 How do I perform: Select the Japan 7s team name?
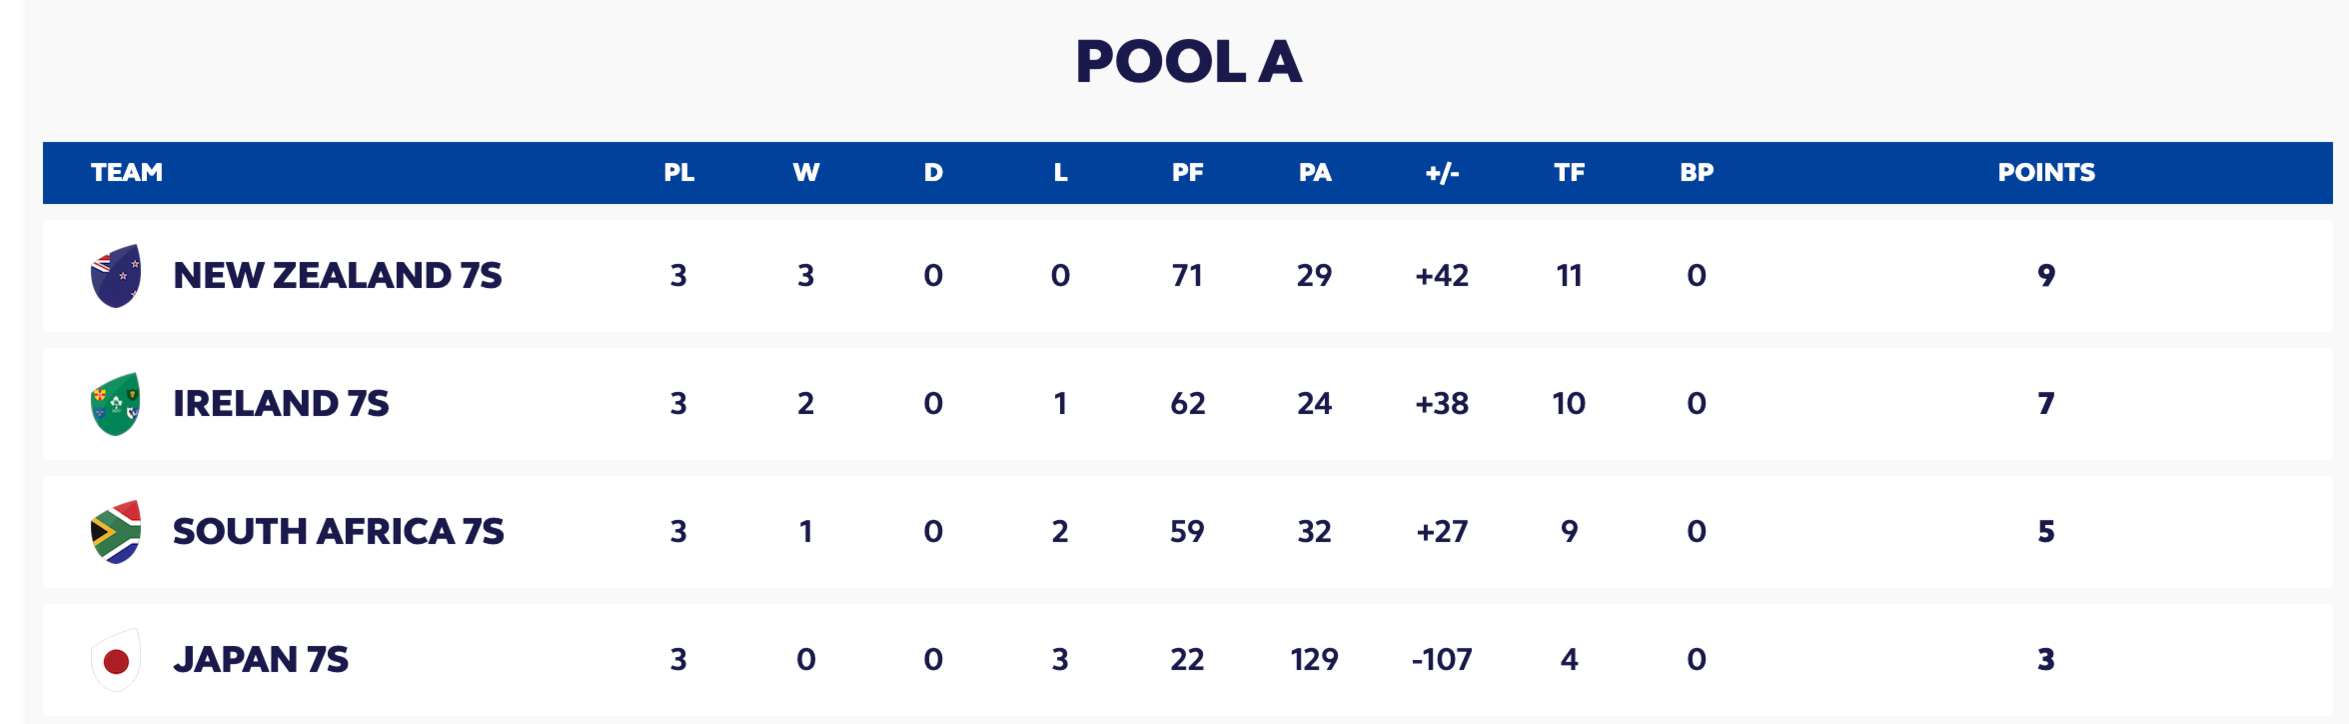coord(260,660)
